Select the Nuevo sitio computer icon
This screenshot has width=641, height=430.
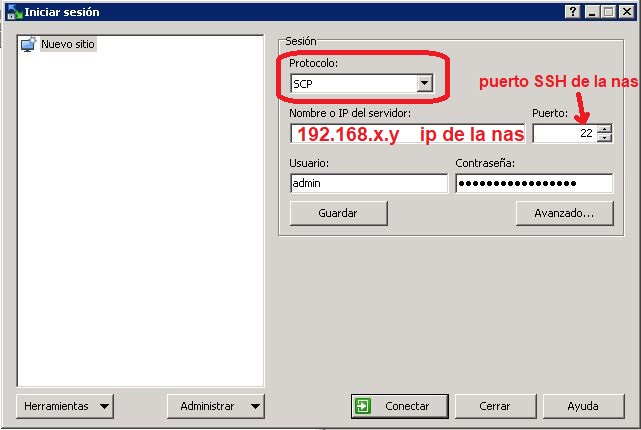pyautogui.click(x=28, y=44)
